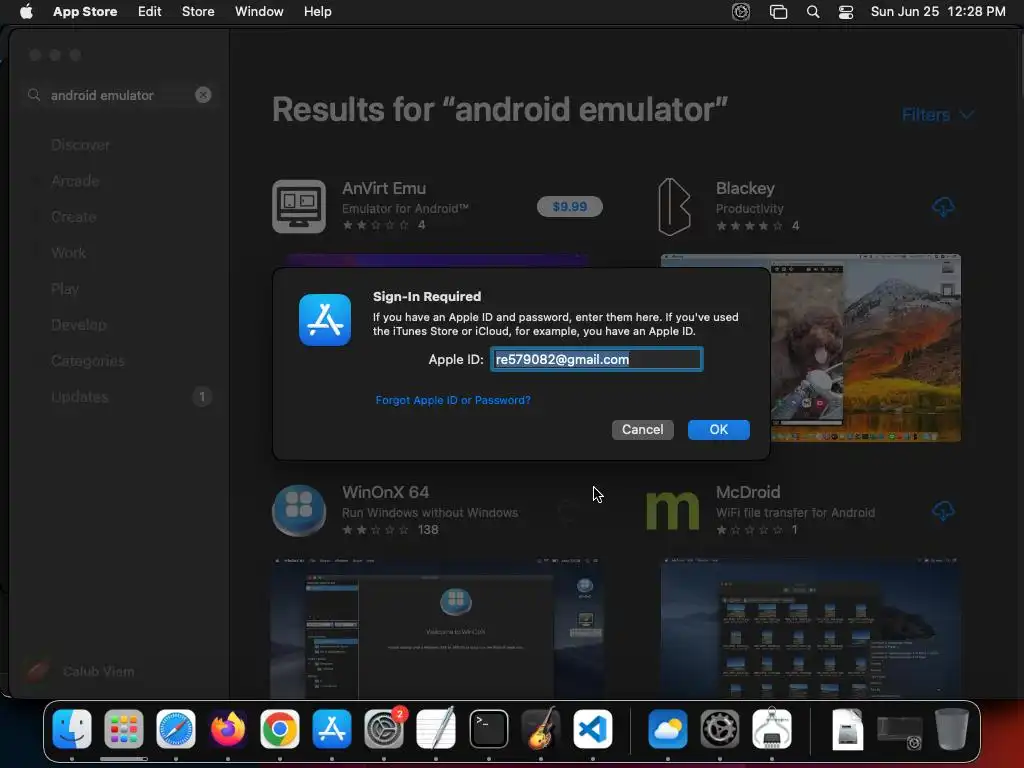The image size is (1024, 768).
Task: Open Launchpad from the Dock
Action: coord(123,729)
